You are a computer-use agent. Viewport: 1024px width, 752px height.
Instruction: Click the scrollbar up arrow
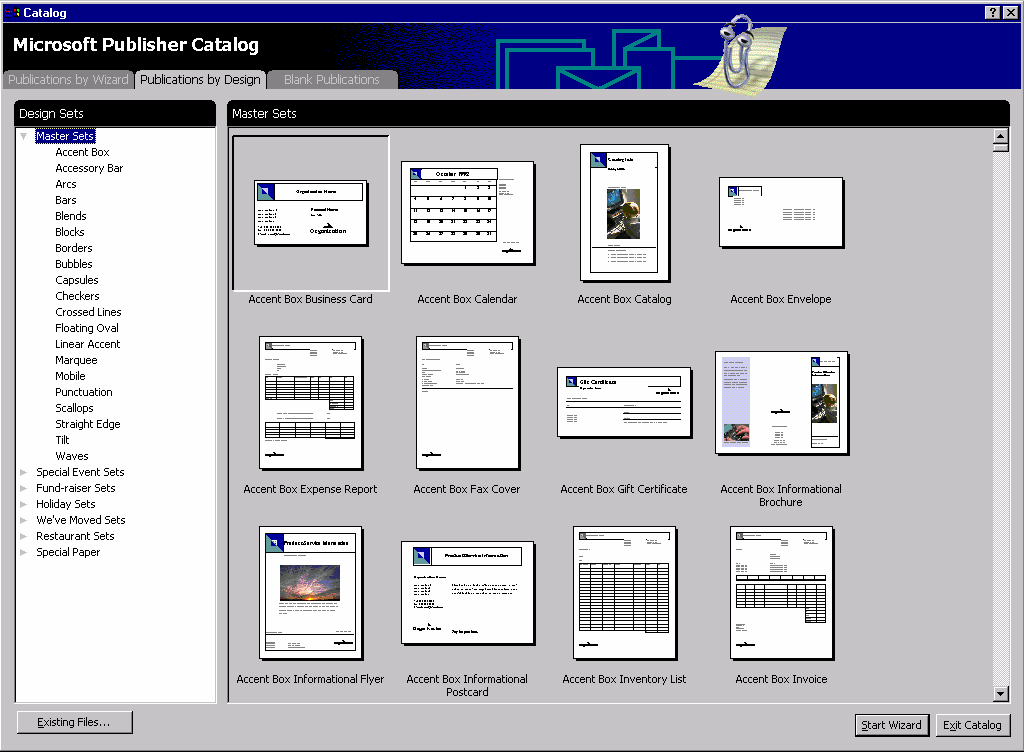pos(1000,136)
